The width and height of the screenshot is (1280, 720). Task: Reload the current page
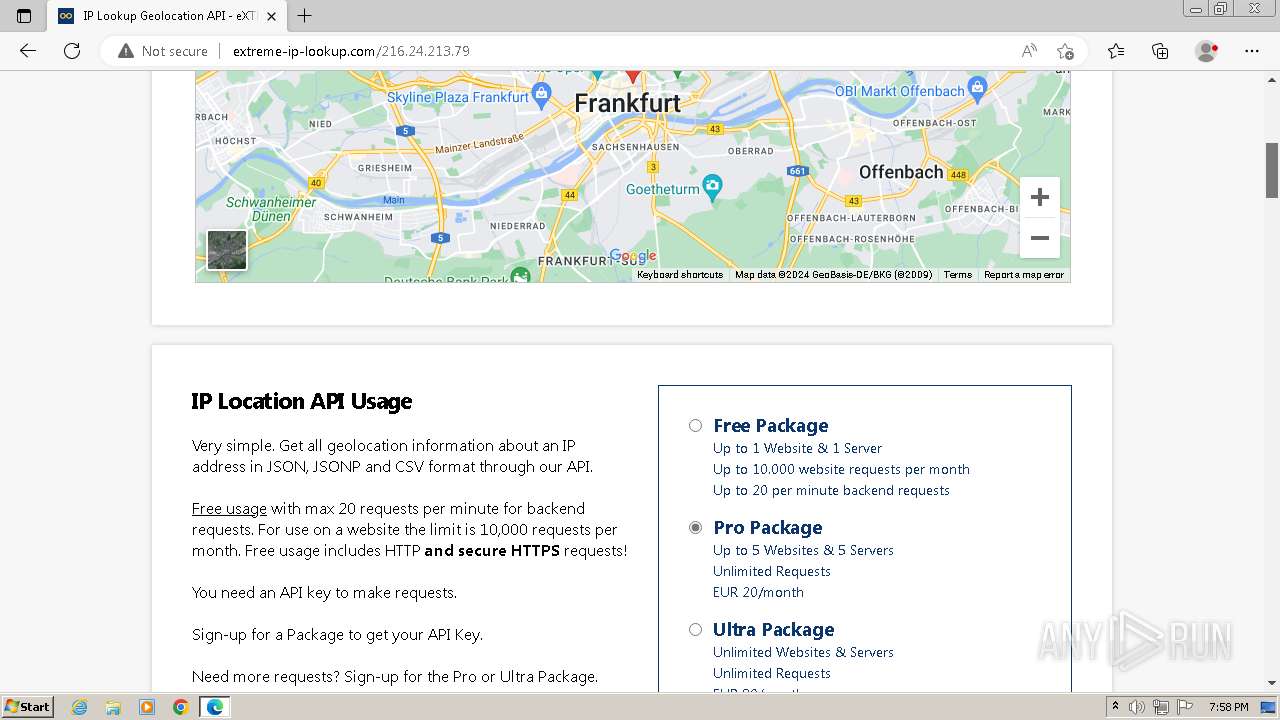click(x=72, y=51)
